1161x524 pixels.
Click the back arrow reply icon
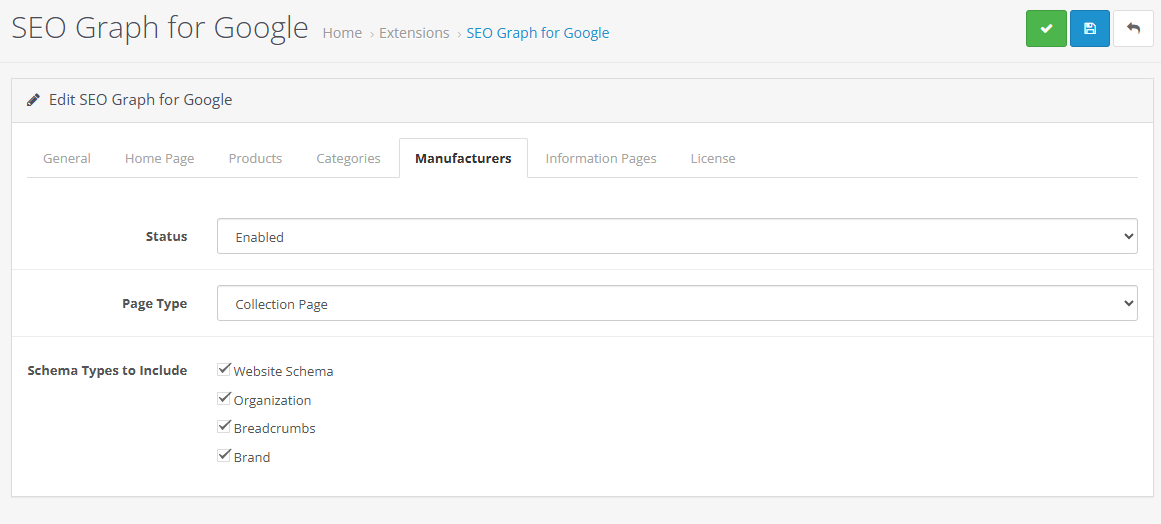tap(1133, 29)
